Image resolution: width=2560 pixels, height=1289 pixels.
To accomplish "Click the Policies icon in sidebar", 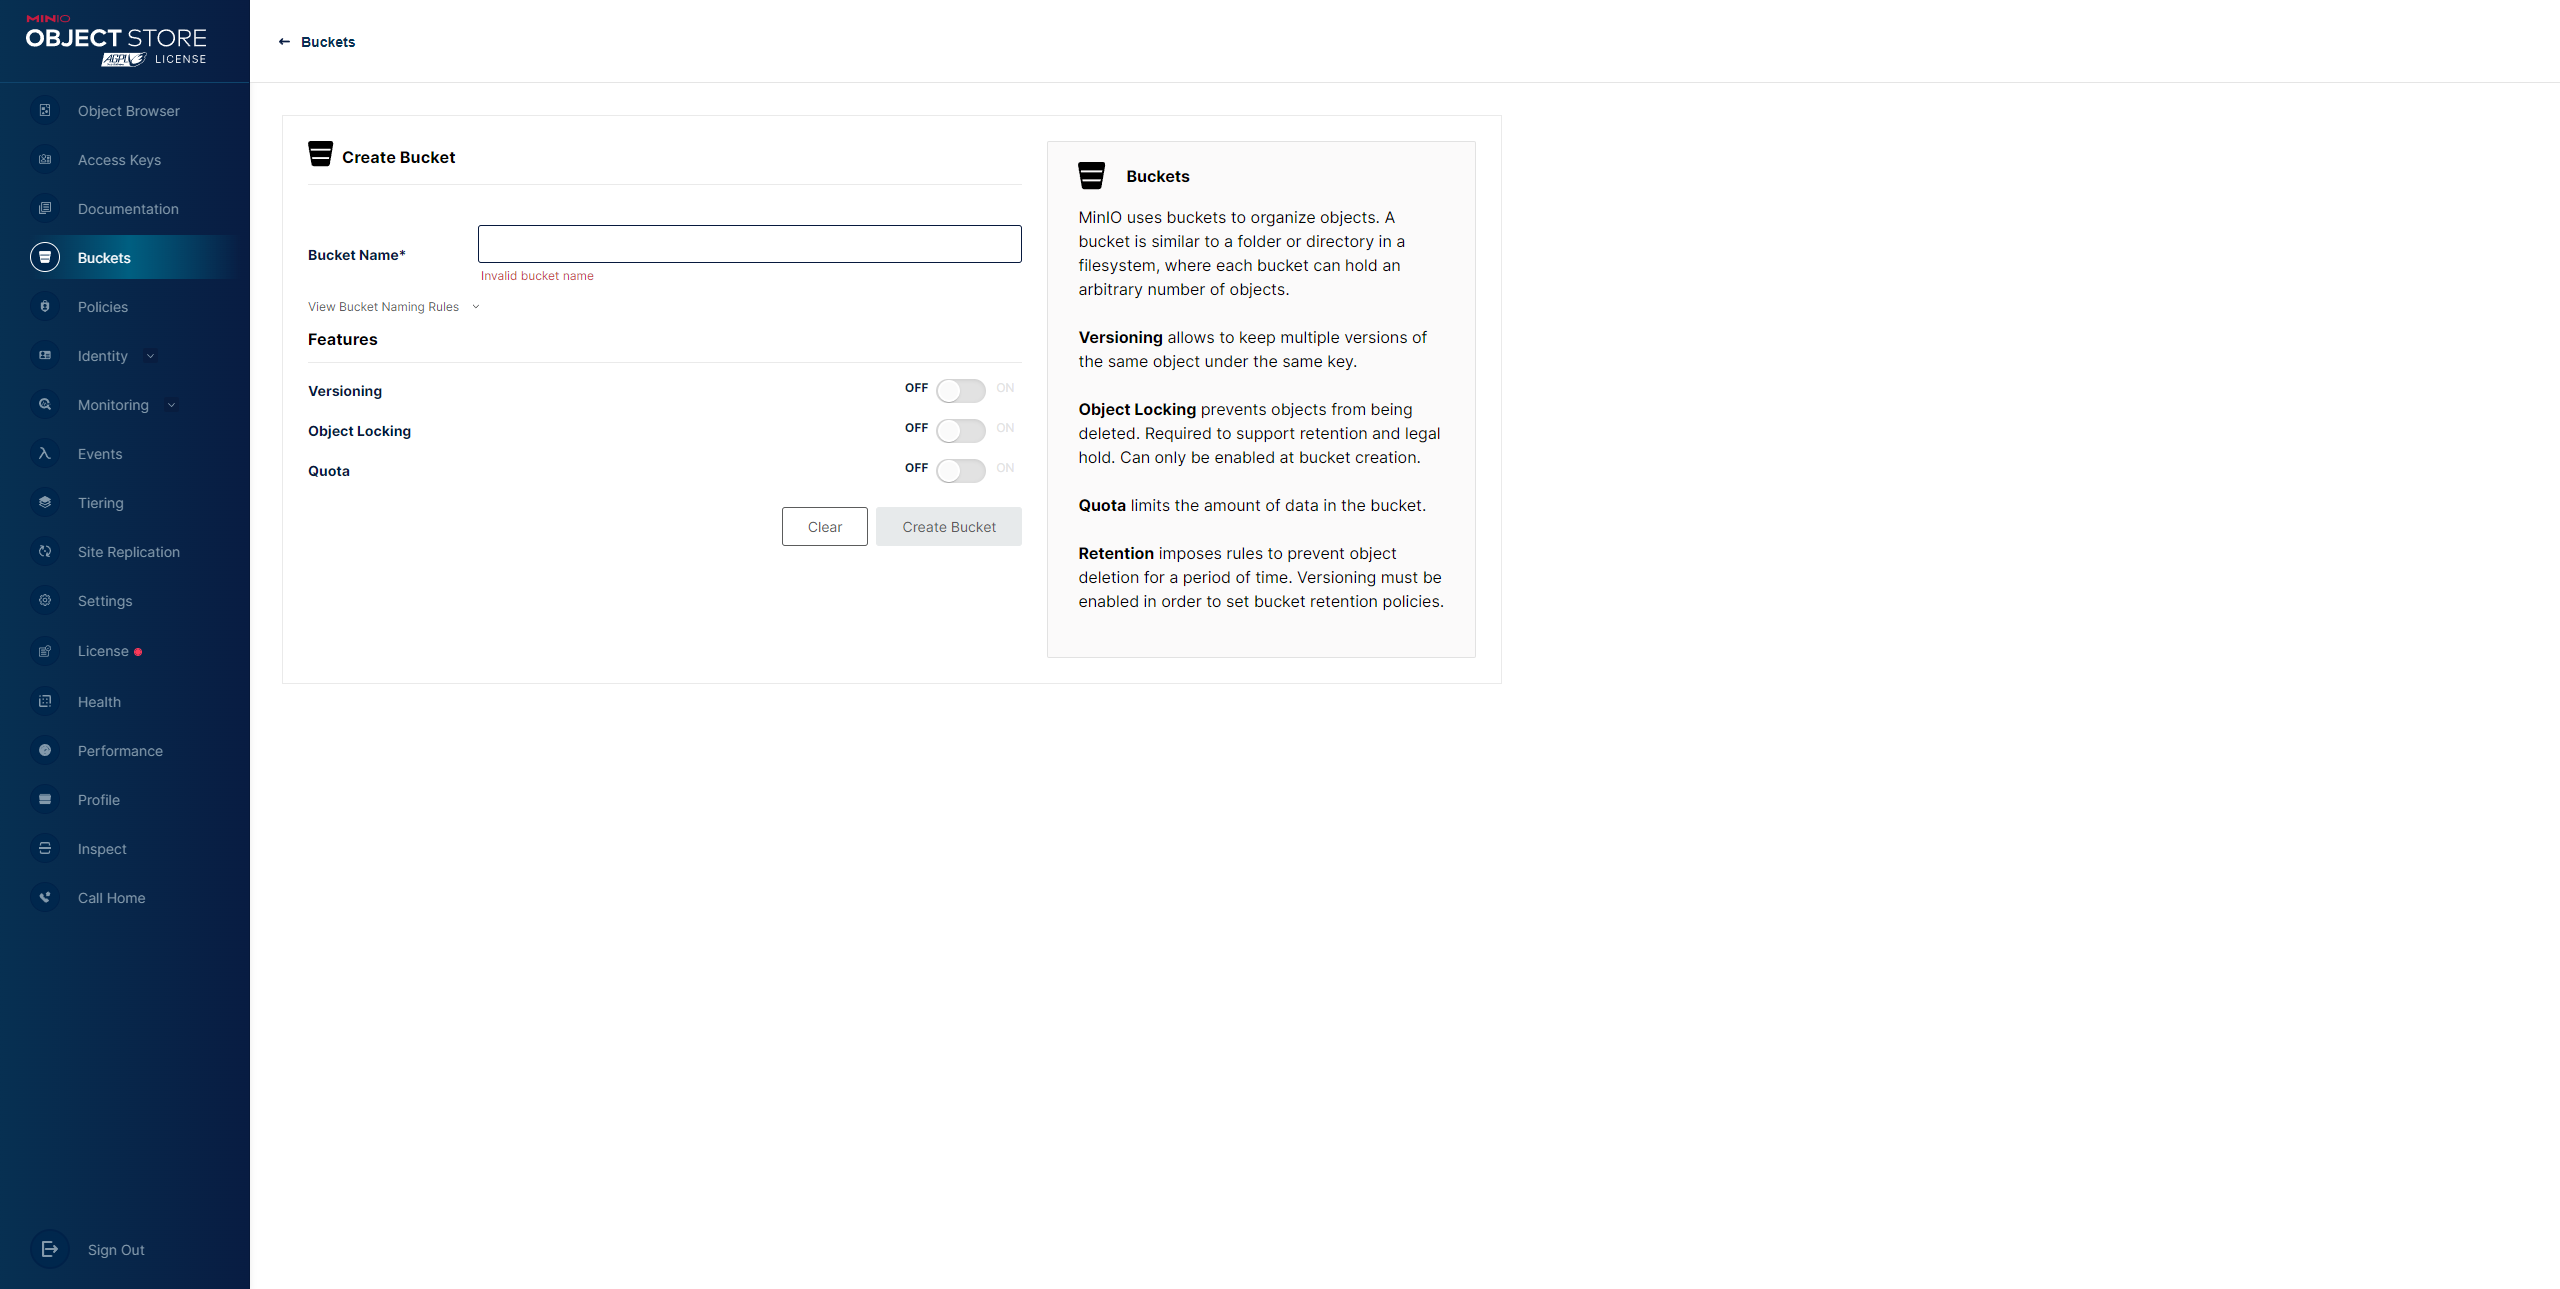I will 44,306.
